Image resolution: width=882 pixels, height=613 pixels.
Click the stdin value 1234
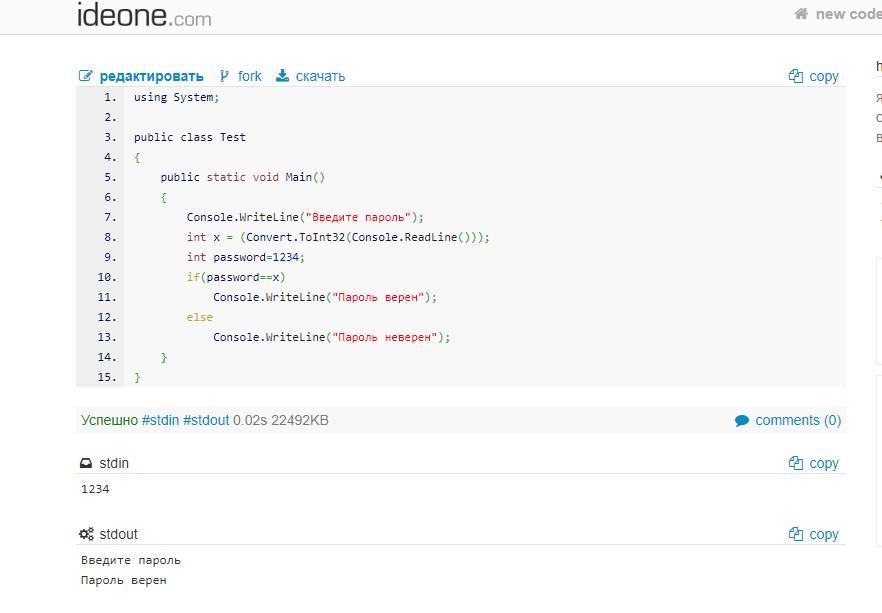pyautogui.click(x=95, y=489)
